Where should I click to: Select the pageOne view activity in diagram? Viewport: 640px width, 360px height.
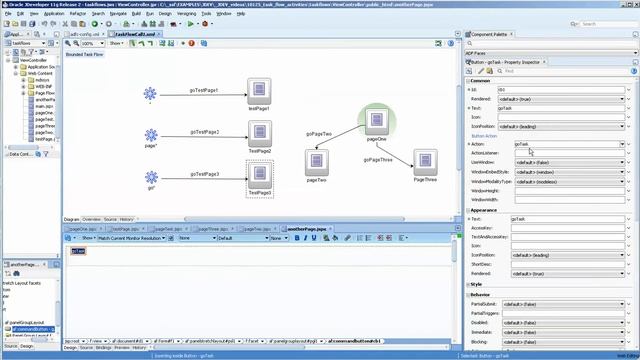(377, 120)
